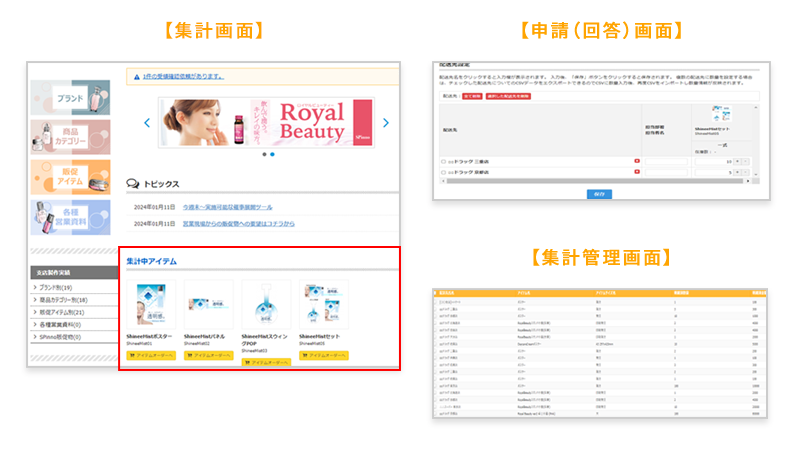
Task: Expand ブランド別(19) in the sidebar list
Action: coord(60,288)
